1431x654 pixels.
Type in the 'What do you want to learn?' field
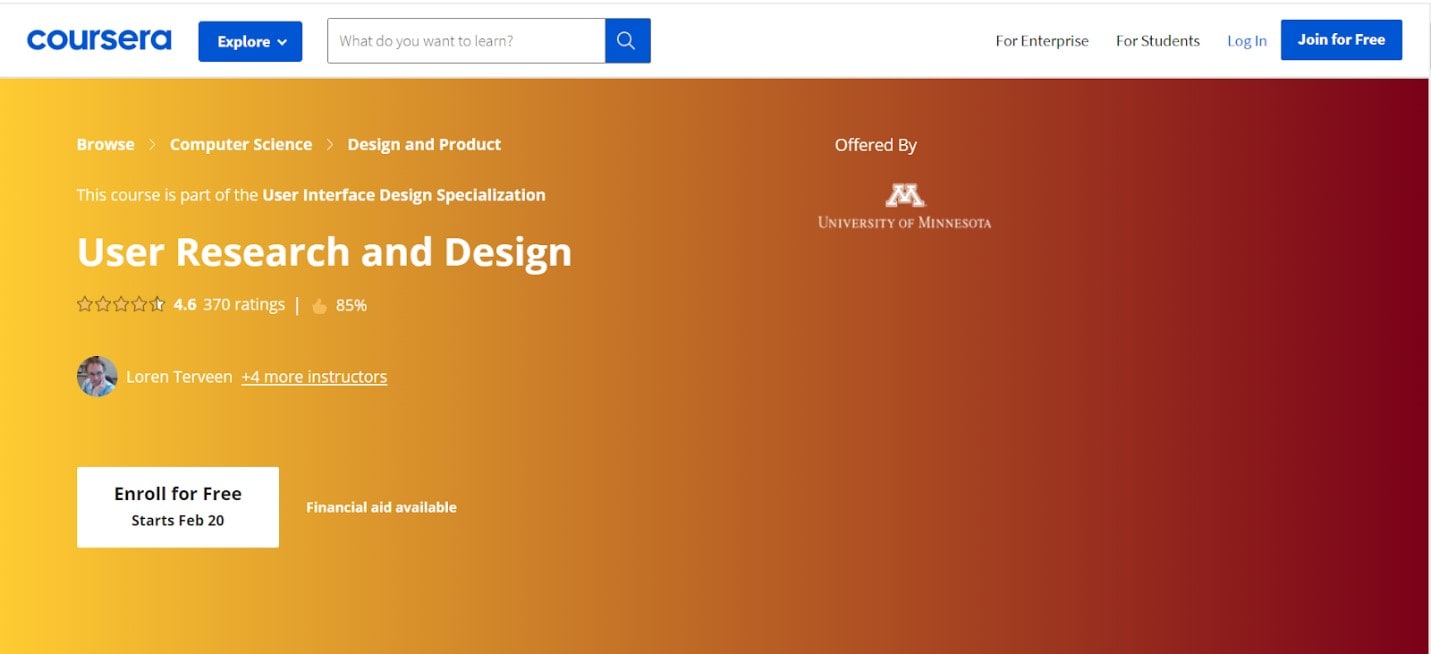click(466, 41)
